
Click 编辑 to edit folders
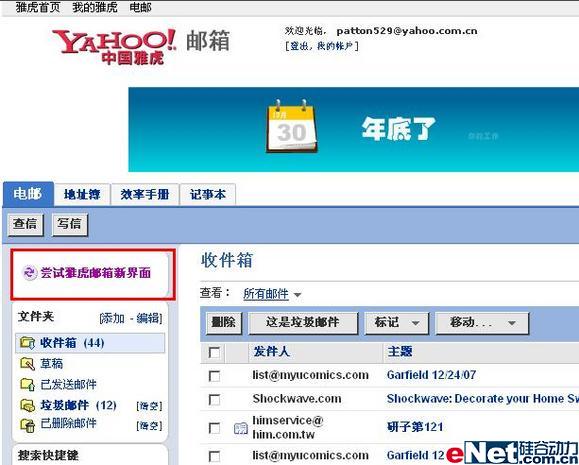point(147,318)
